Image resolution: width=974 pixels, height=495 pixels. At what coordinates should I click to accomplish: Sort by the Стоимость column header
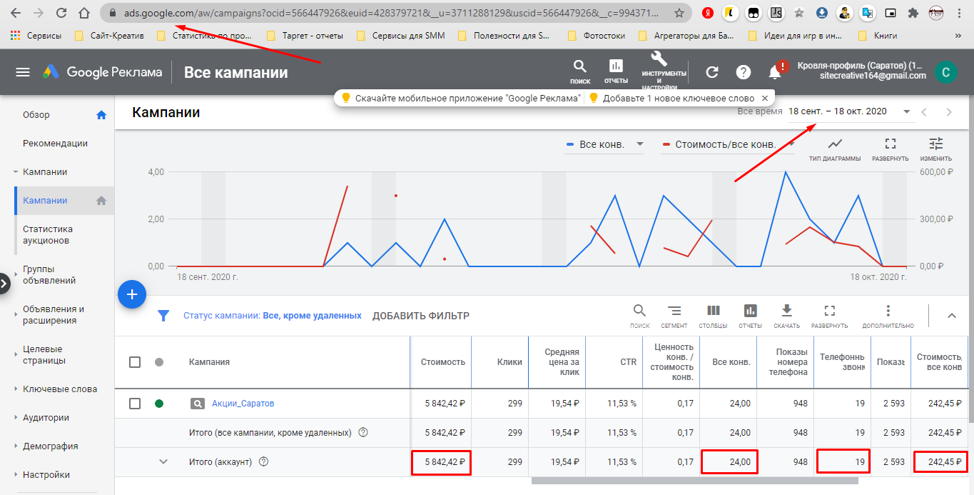click(x=443, y=361)
